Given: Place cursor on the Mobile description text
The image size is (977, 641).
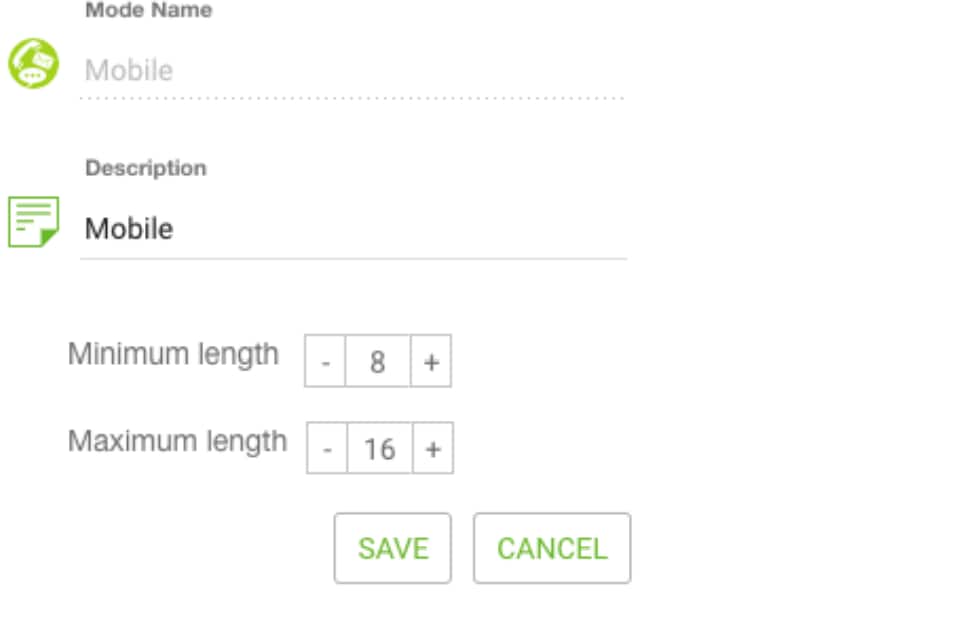Looking at the screenshot, I should [x=129, y=229].
